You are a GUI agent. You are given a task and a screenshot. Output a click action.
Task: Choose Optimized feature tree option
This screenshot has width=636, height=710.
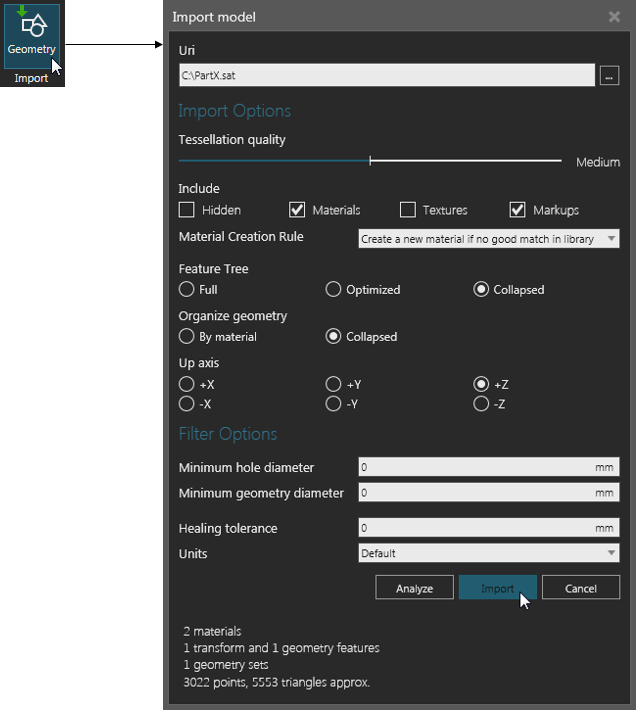(334, 289)
